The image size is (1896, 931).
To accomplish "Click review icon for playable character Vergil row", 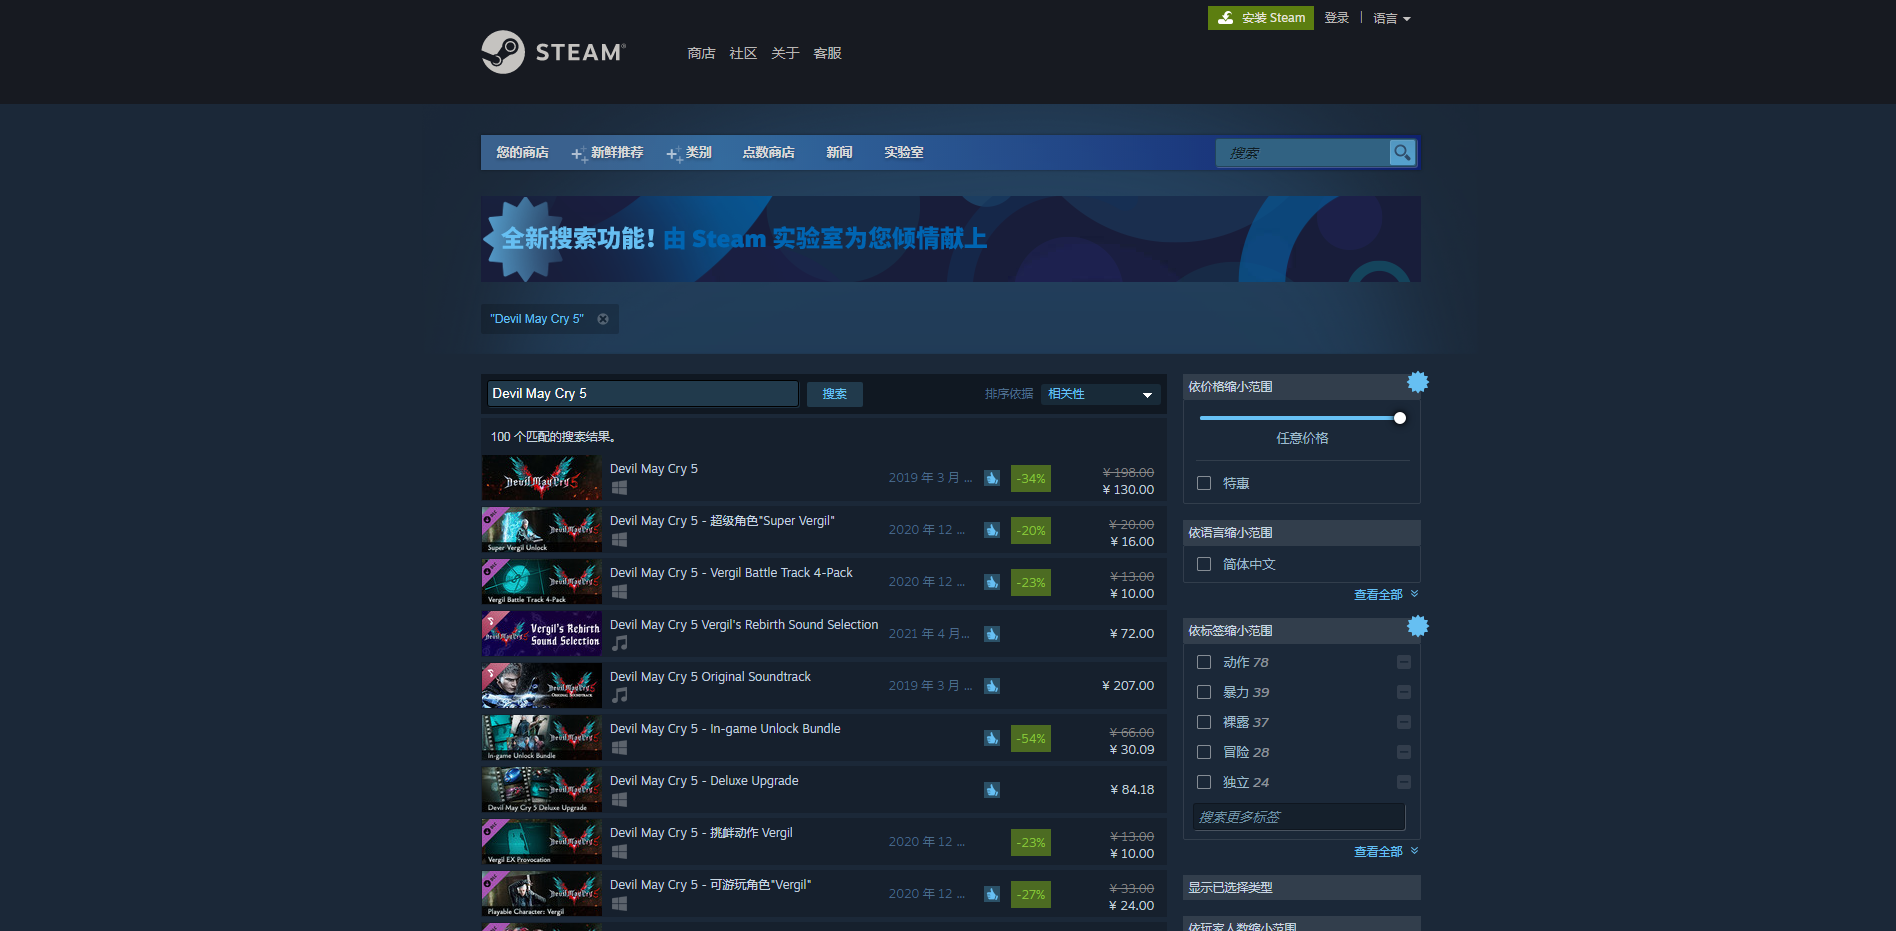I will 992,894.
